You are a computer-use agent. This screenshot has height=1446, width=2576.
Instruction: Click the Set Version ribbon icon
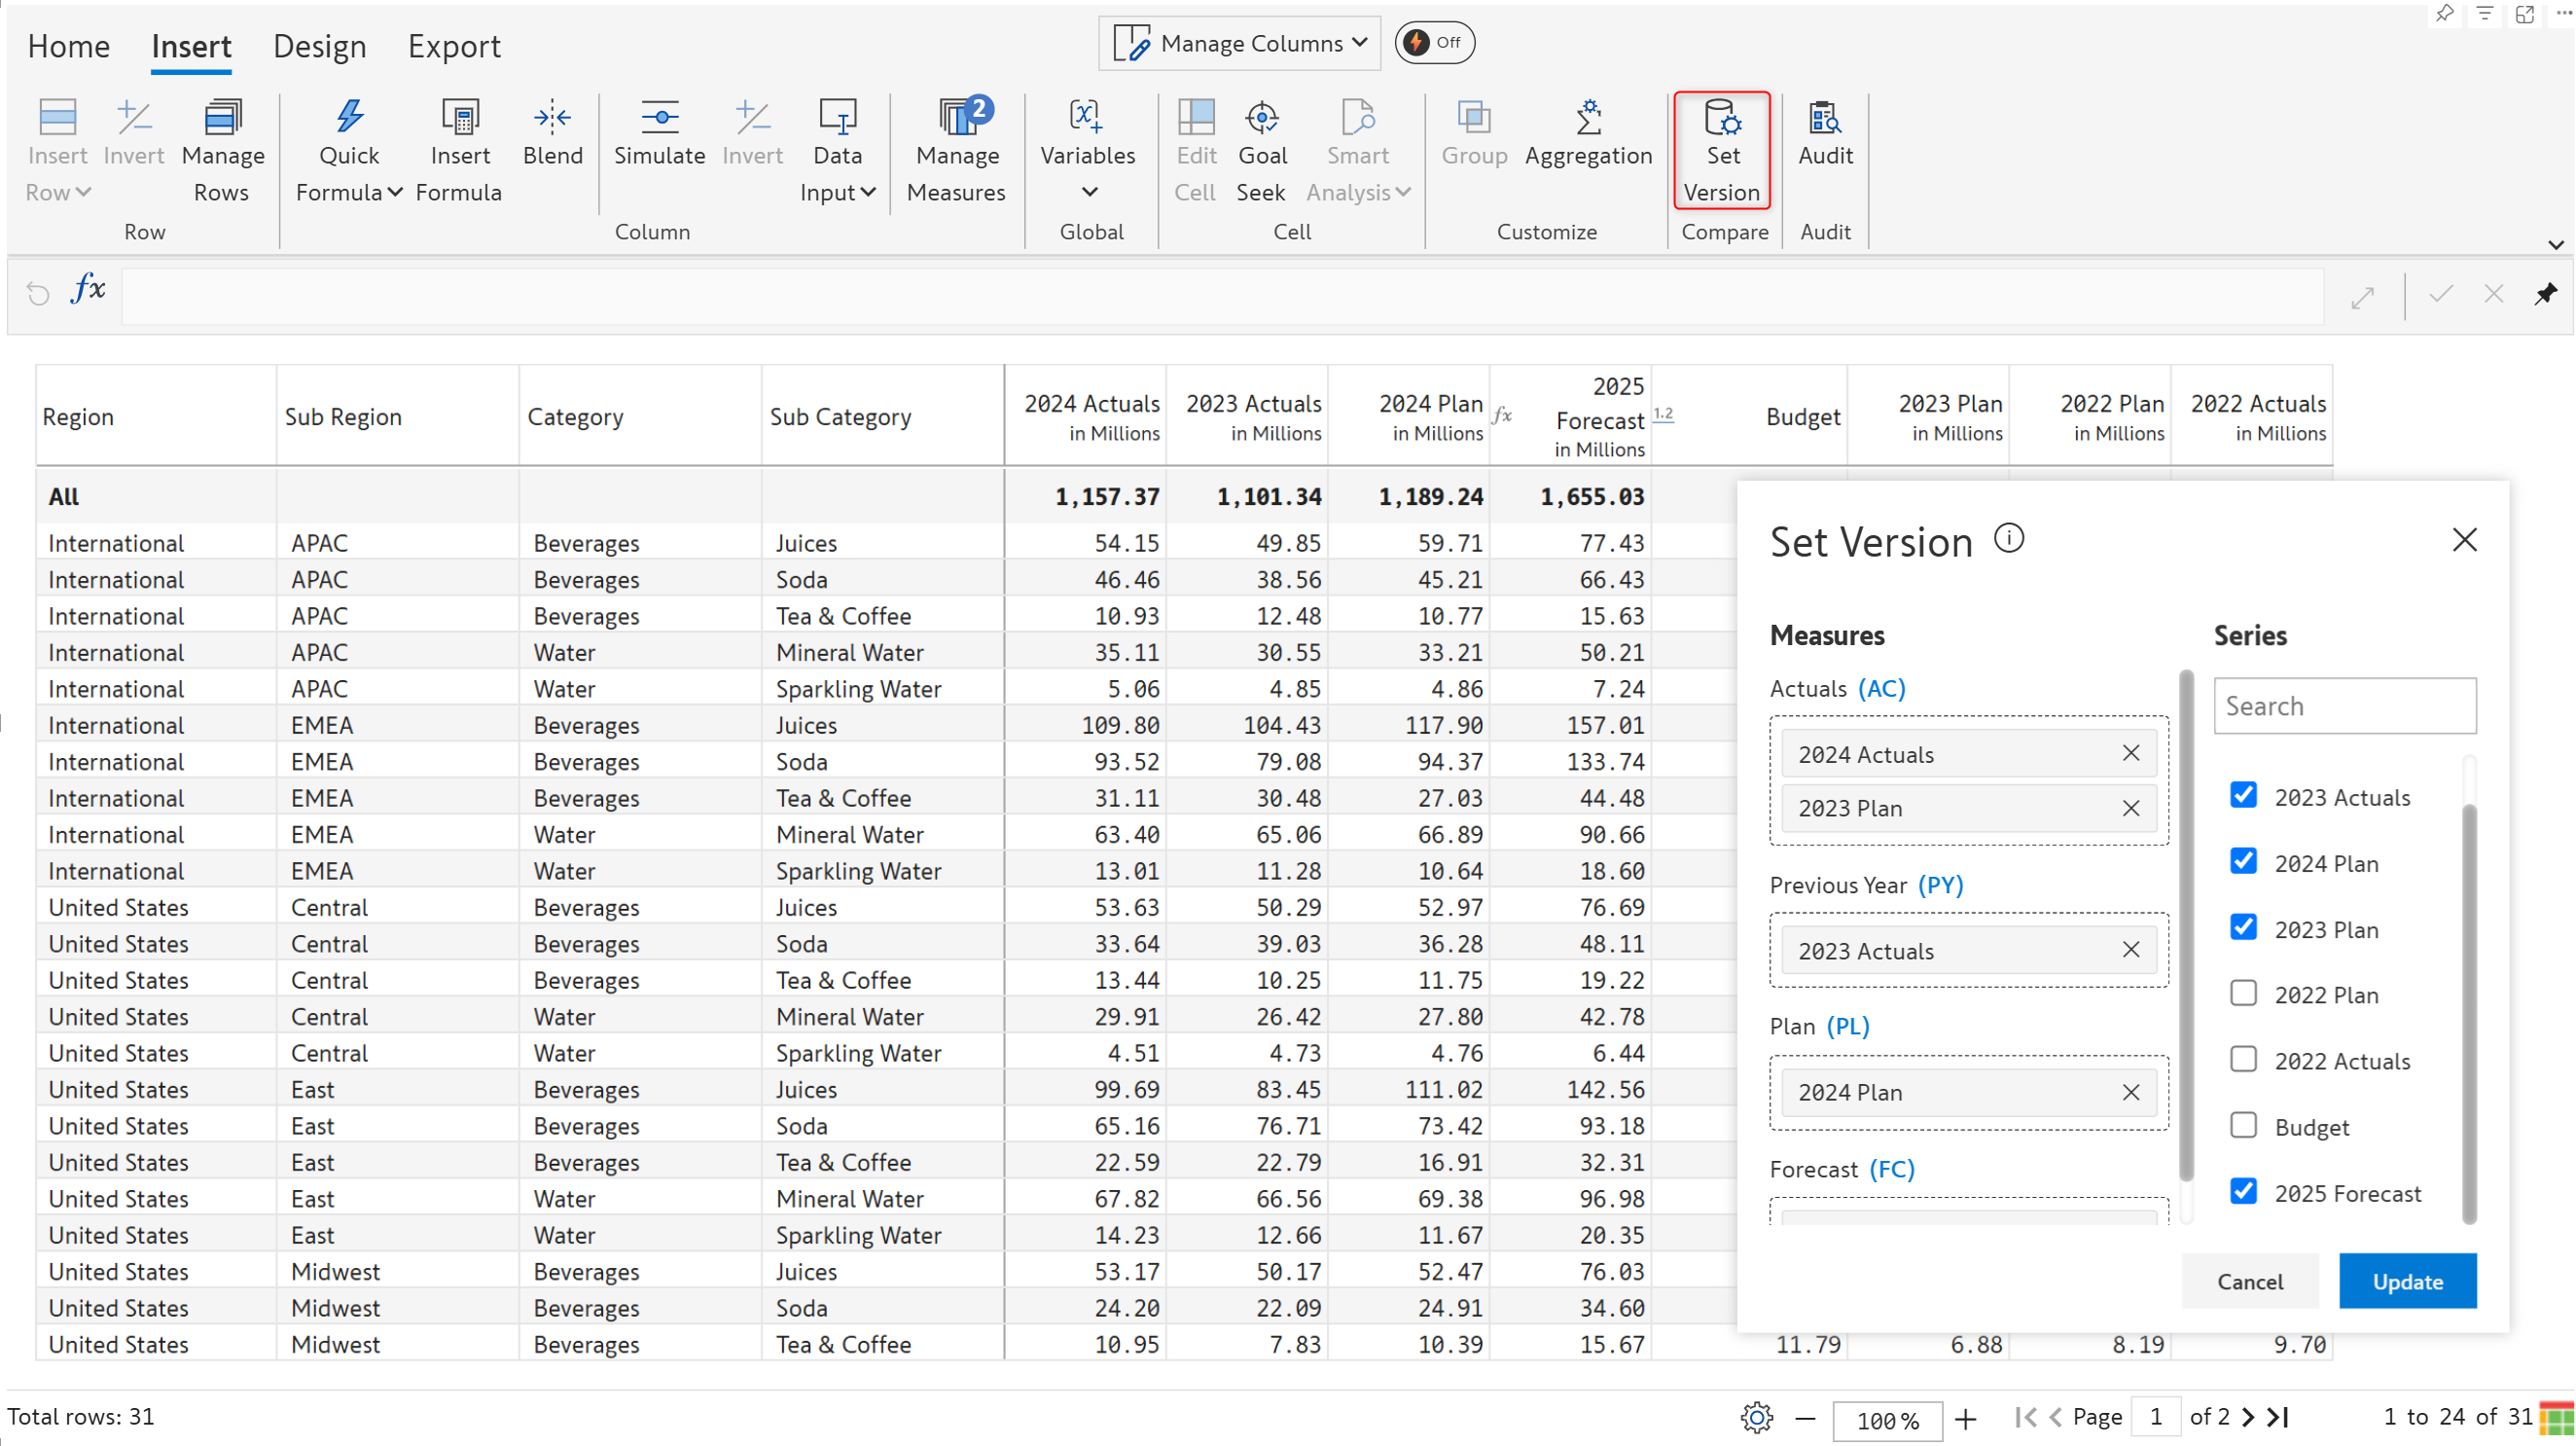pos(1722,118)
